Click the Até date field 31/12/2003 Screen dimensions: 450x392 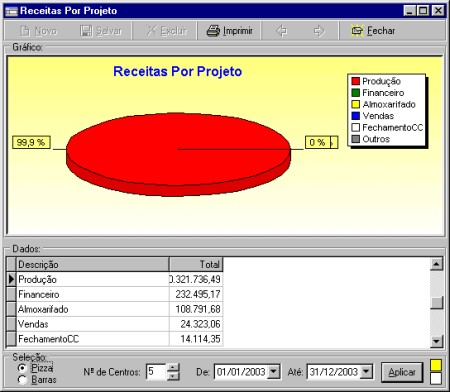[333, 372]
